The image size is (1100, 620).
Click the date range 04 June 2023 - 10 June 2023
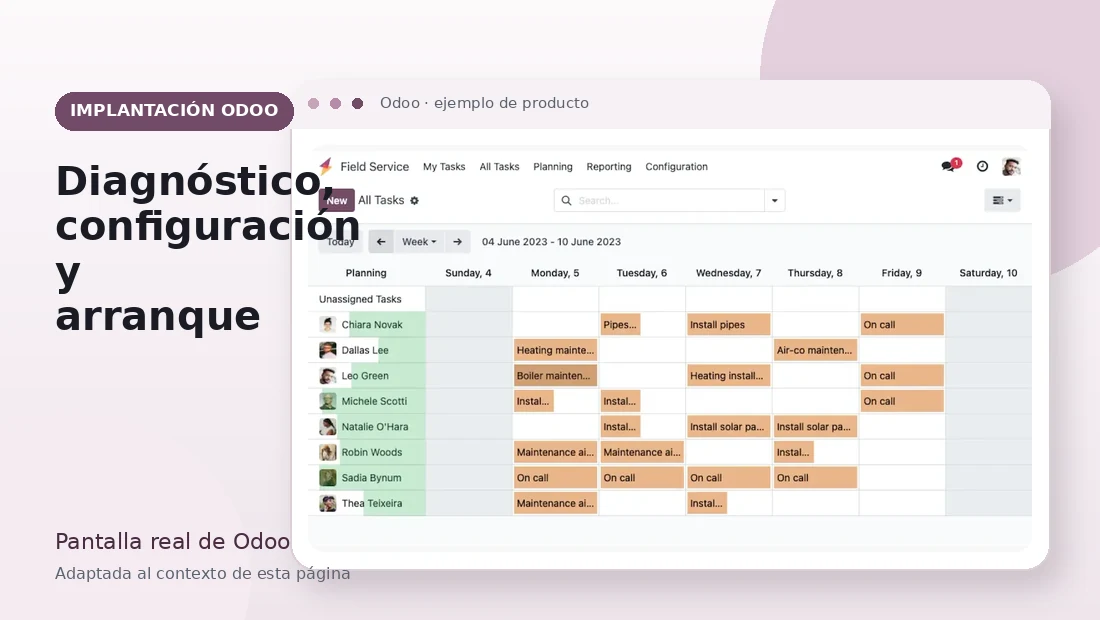[x=551, y=241]
